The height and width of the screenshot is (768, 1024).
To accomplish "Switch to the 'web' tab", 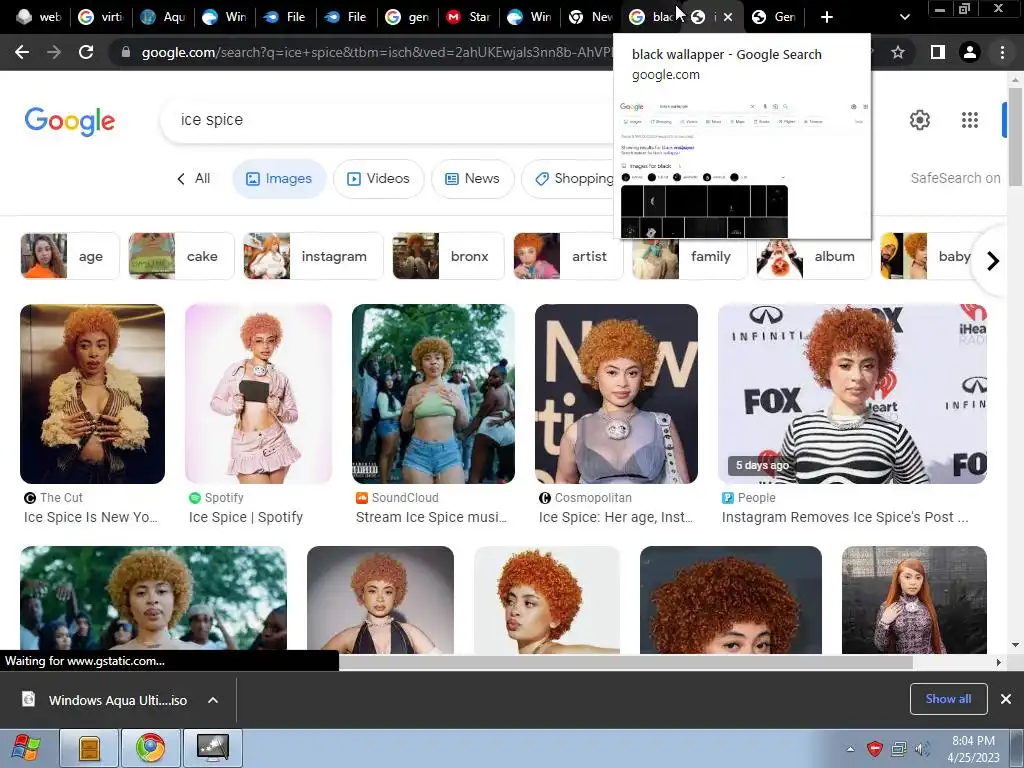I will click(x=39, y=17).
